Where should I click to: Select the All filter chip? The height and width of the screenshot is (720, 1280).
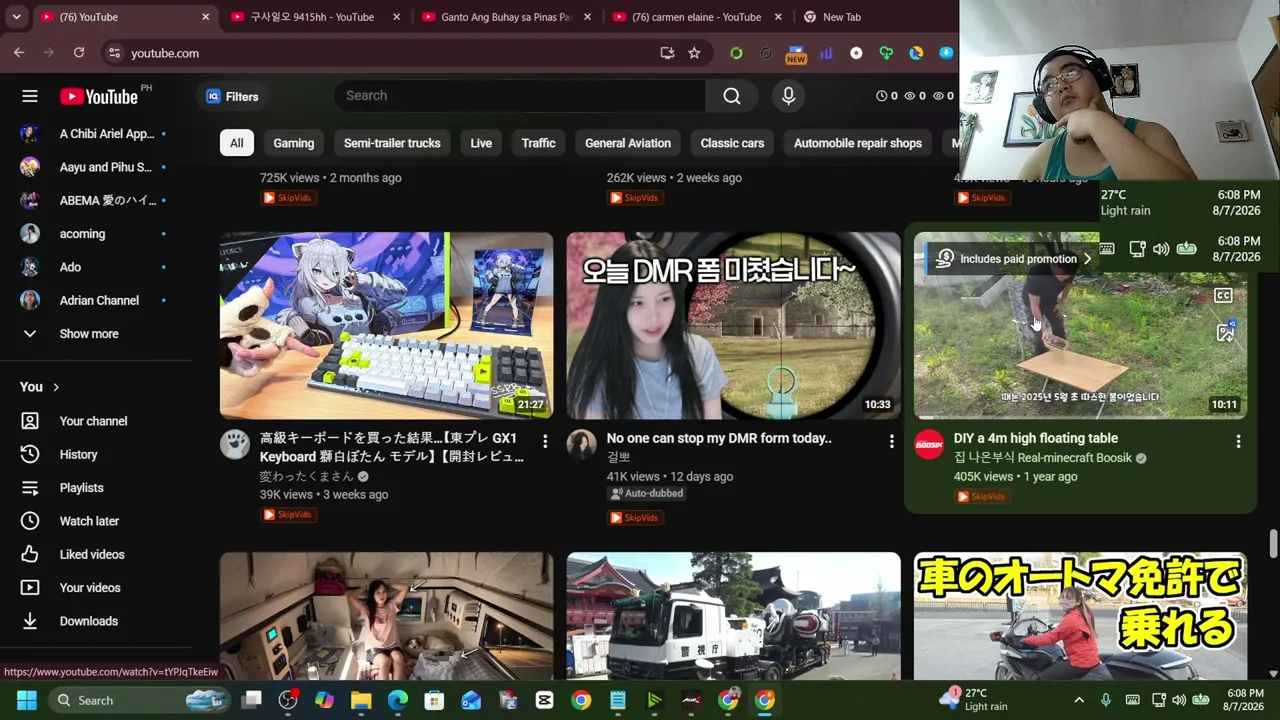[x=236, y=143]
